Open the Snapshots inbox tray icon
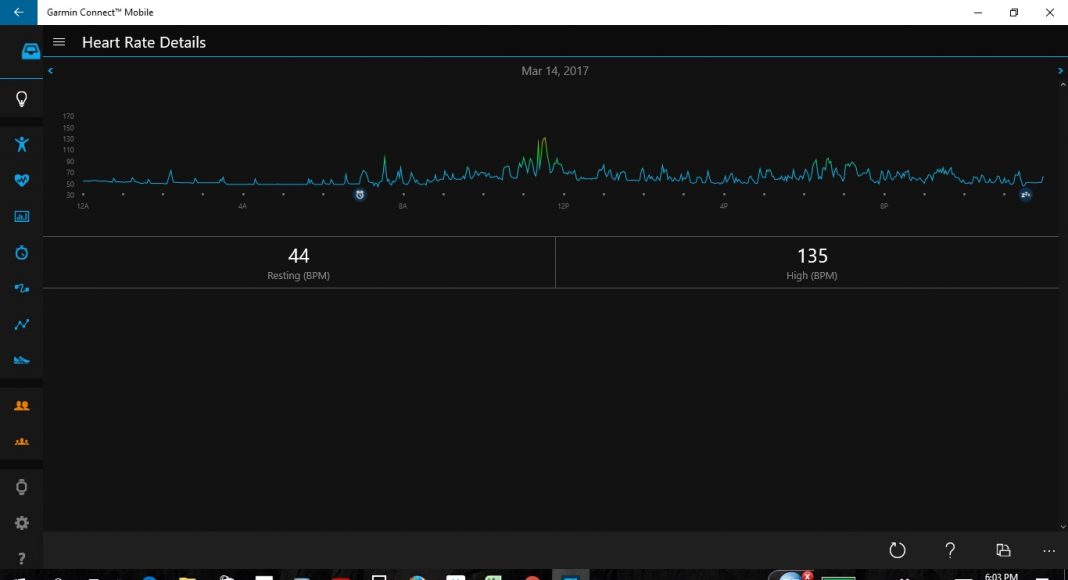 pyautogui.click(x=31, y=51)
